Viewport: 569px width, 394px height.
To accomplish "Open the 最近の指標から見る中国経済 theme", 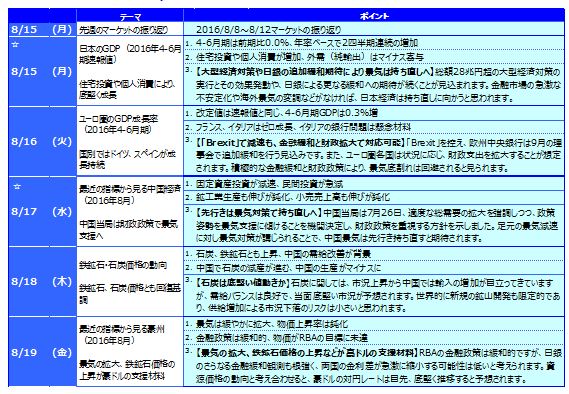I will coord(130,195).
